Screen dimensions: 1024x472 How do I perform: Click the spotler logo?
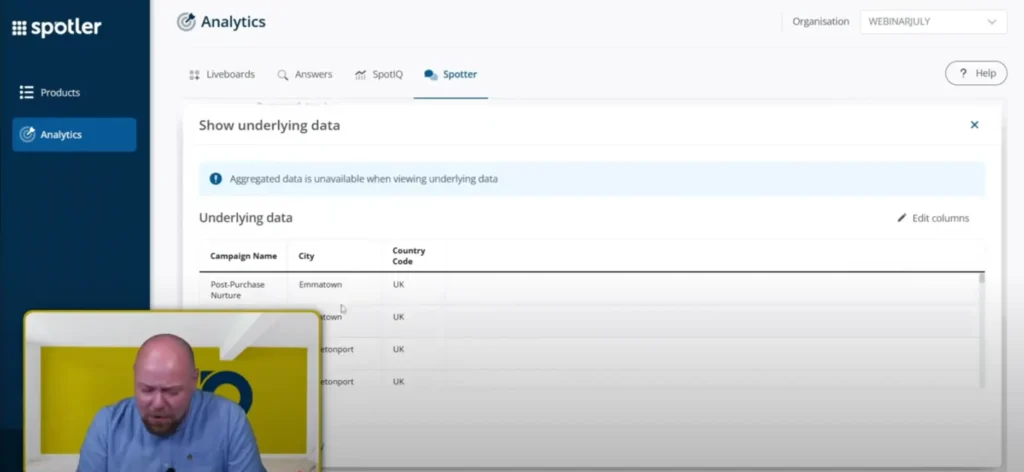[x=57, y=27]
